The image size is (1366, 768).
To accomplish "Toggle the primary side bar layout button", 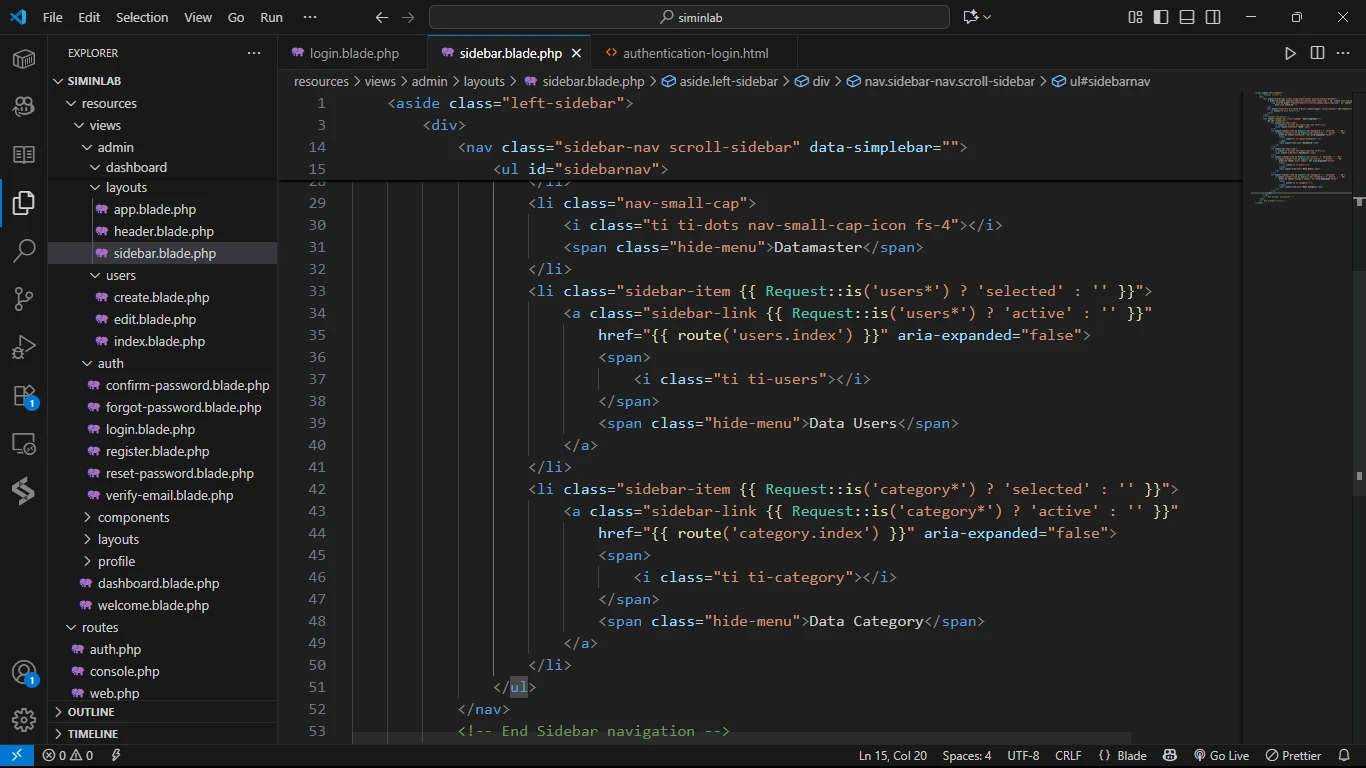I will [1161, 17].
